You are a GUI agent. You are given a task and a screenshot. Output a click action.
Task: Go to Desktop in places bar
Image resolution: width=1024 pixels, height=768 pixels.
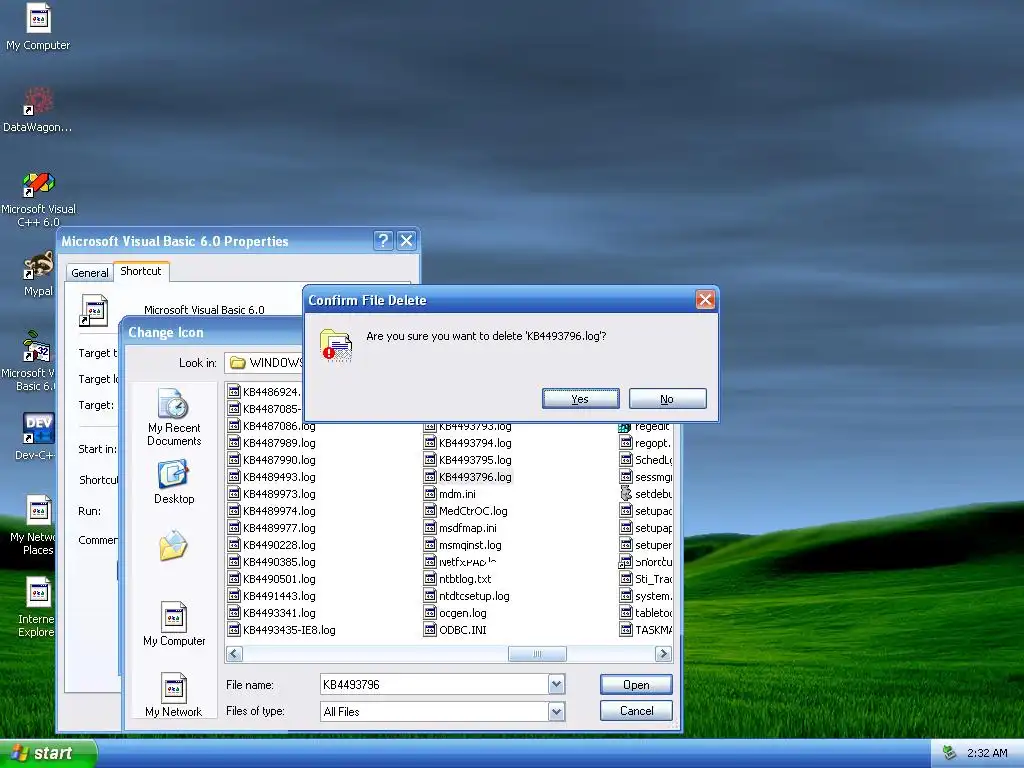pyautogui.click(x=174, y=482)
